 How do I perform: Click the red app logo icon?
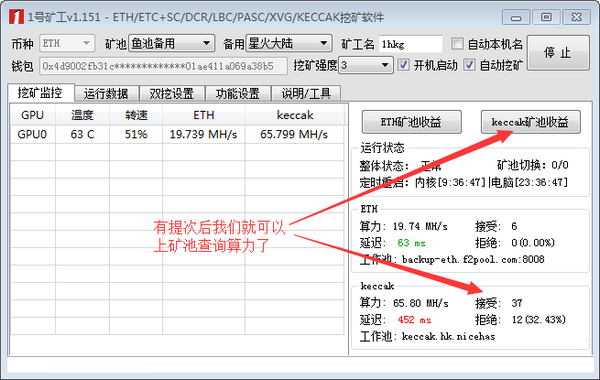click(16, 17)
